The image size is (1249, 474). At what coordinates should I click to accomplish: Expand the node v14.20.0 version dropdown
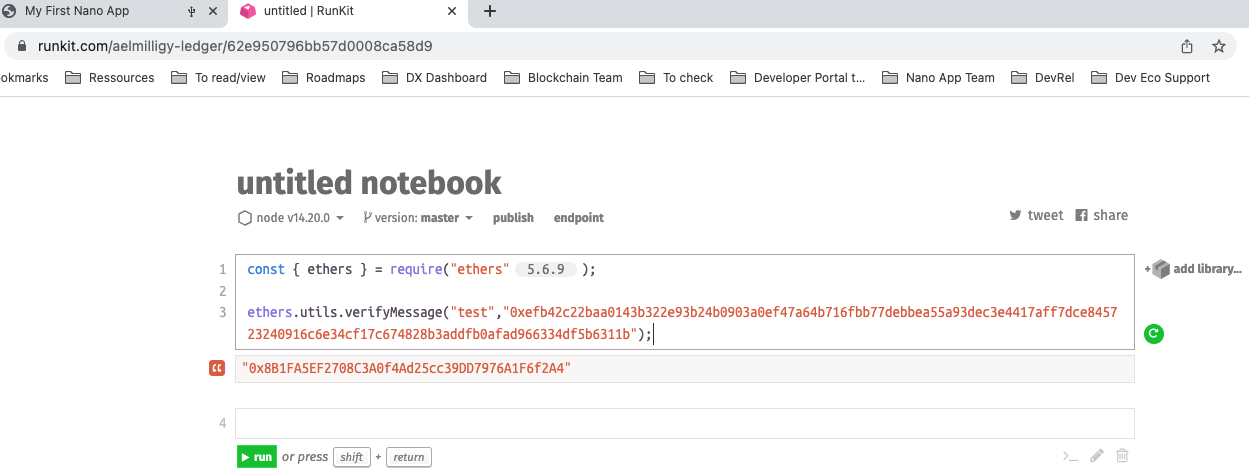[291, 217]
